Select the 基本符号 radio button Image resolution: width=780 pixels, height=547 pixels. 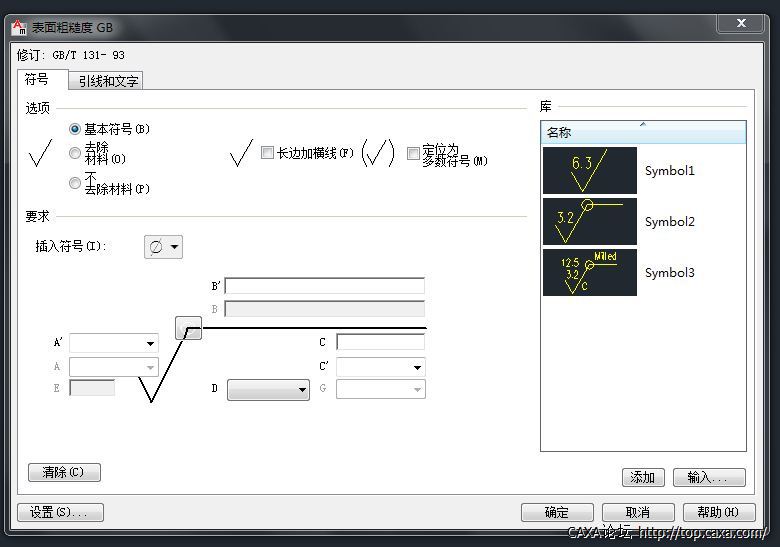click(x=75, y=129)
